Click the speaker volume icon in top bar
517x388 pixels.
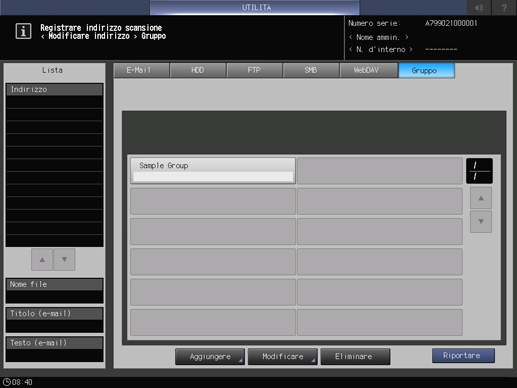click(x=479, y=7)
